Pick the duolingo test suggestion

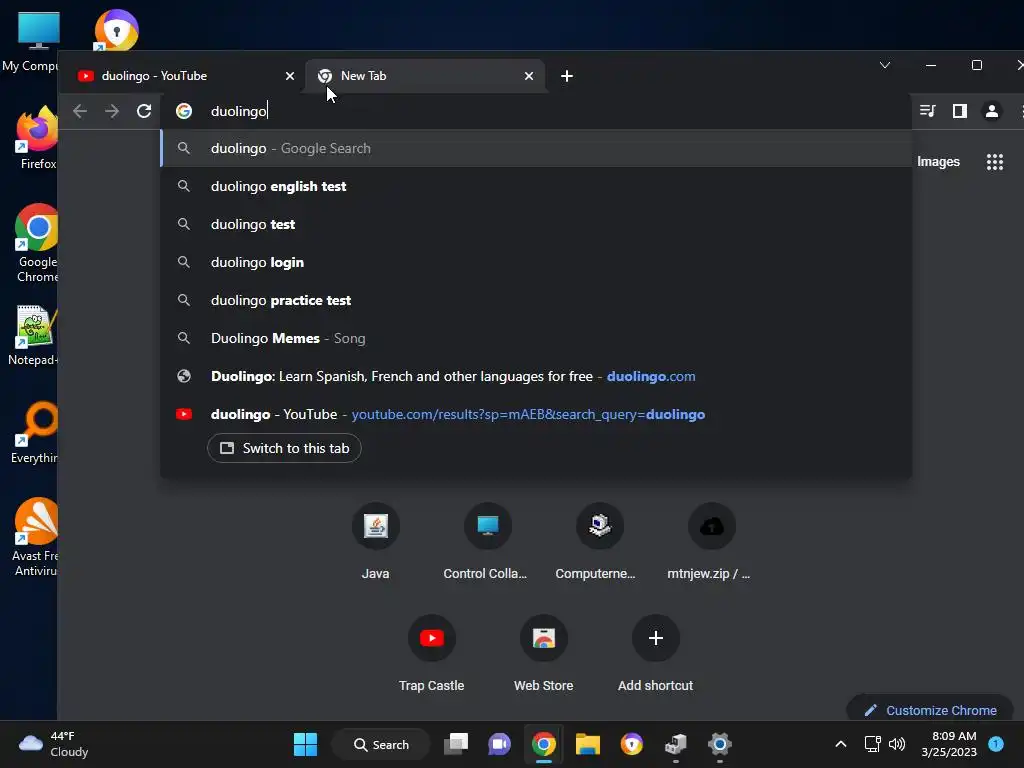tap(536, 224)
